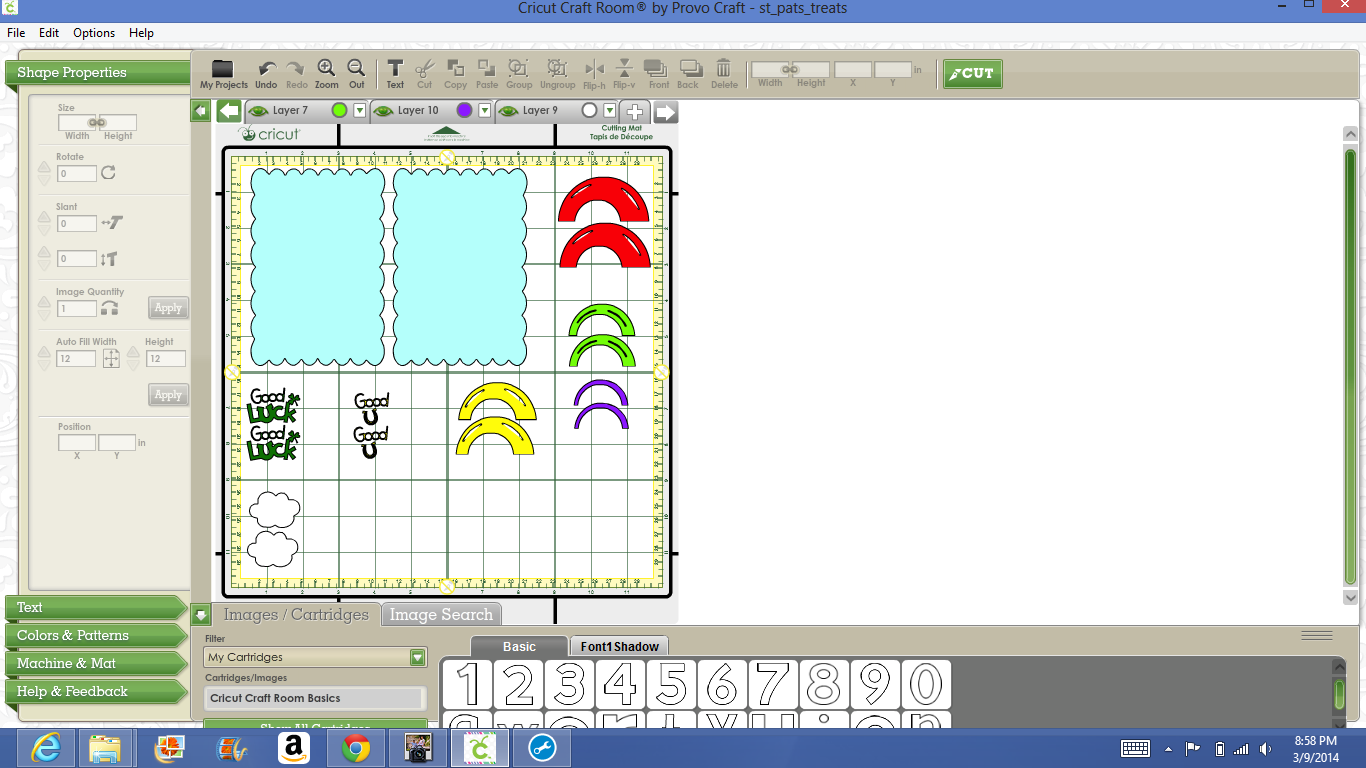Expand the Text panel
This screenshot has width=1366, height=768.
[x=96, y=607]
